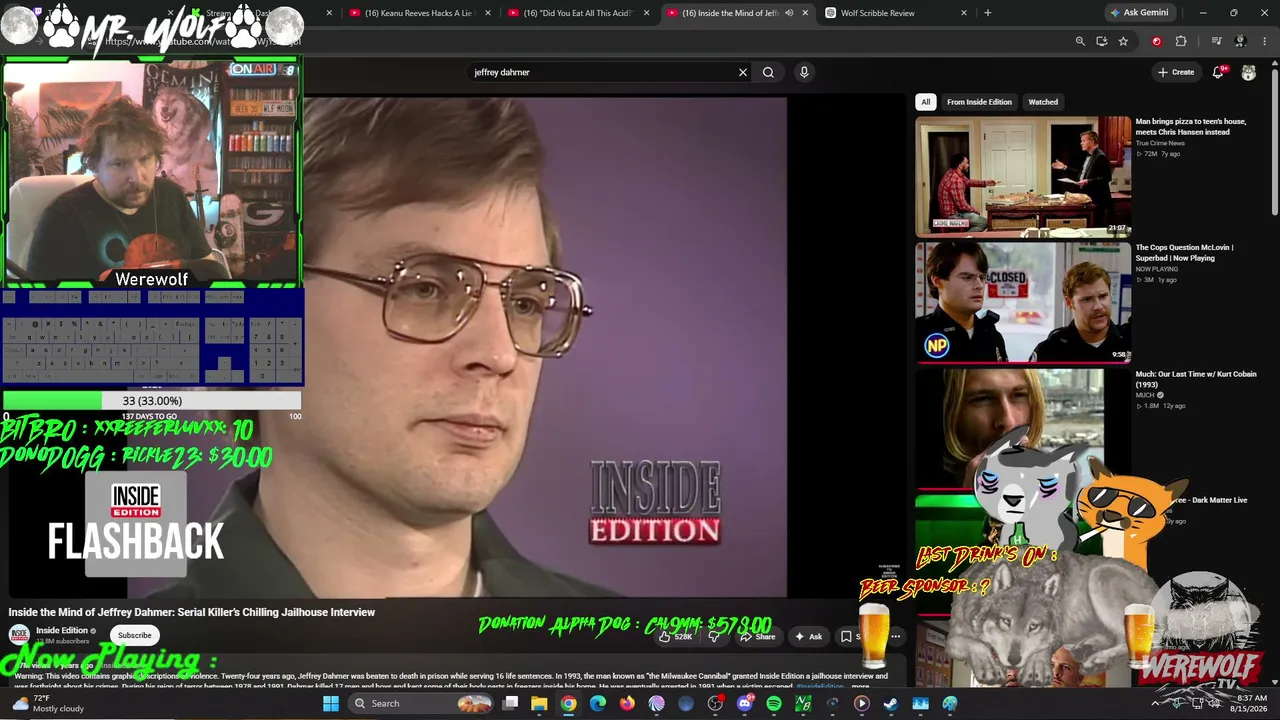
Task: Open Chrome extensions puzzle icon
Action: tap(1181, 41)
